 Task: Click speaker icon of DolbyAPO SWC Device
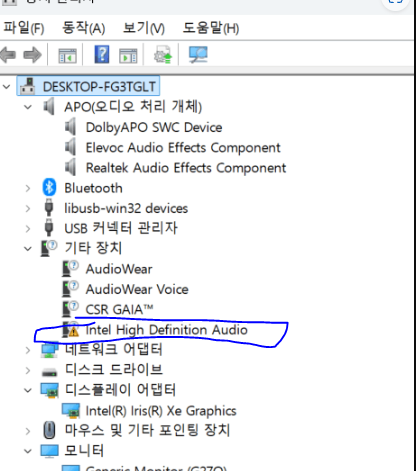tap(70, 127)
